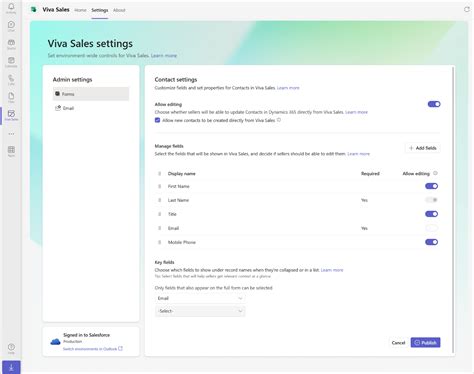
Task: Select Email in Admin settings
Action: point(91,108)
